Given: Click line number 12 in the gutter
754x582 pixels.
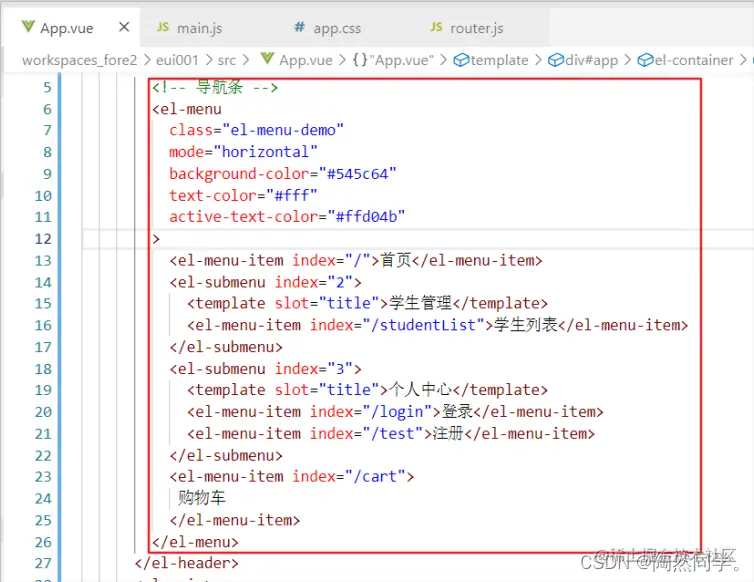Looking at the screenshot, I should [x=43, y=239].
